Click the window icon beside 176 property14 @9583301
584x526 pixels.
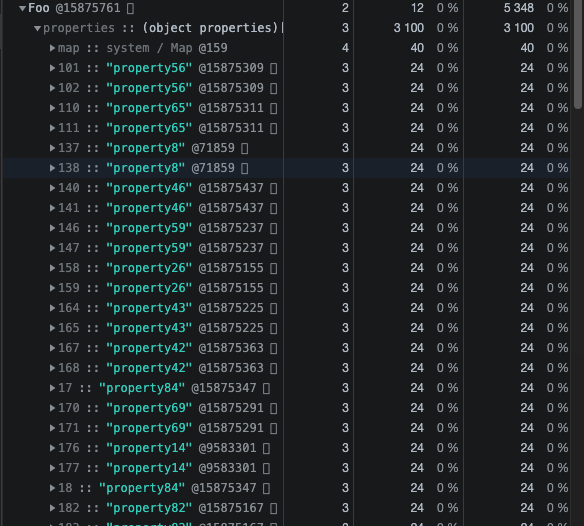(x=266, y=448)
